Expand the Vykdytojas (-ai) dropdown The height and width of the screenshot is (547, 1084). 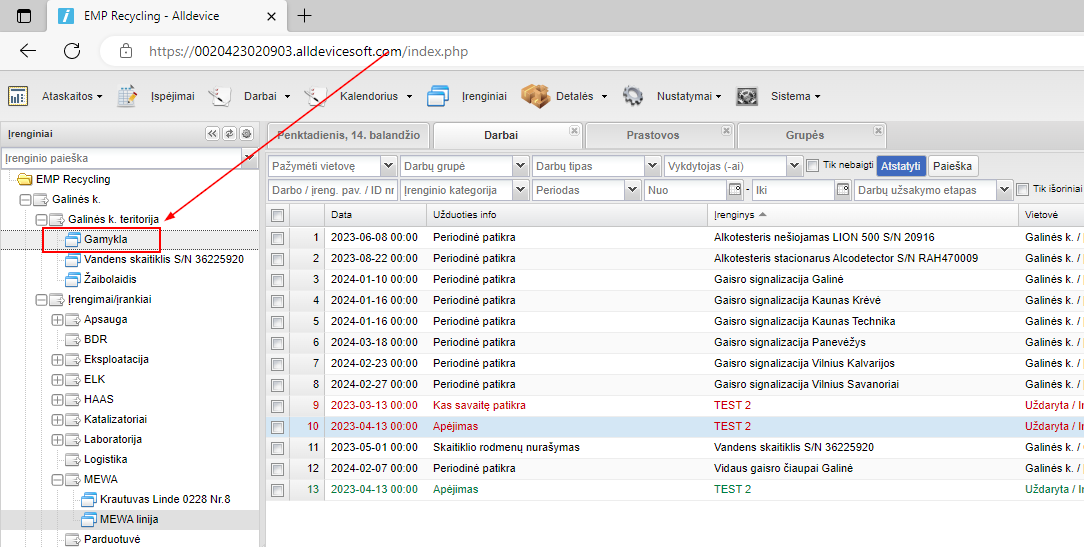click(x=794, y=166)
